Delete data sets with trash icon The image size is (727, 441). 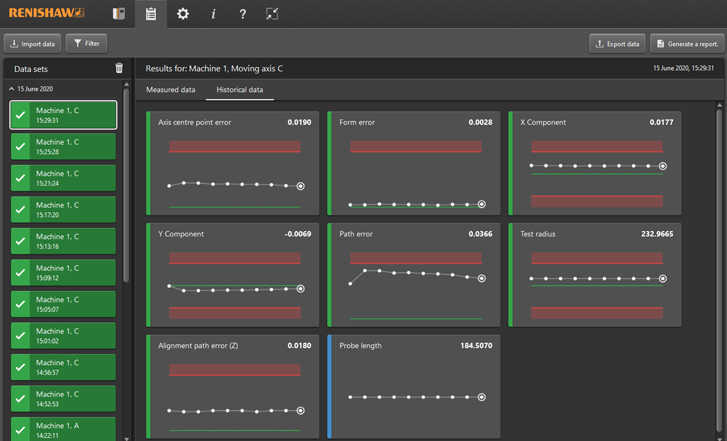coord(119,69)
